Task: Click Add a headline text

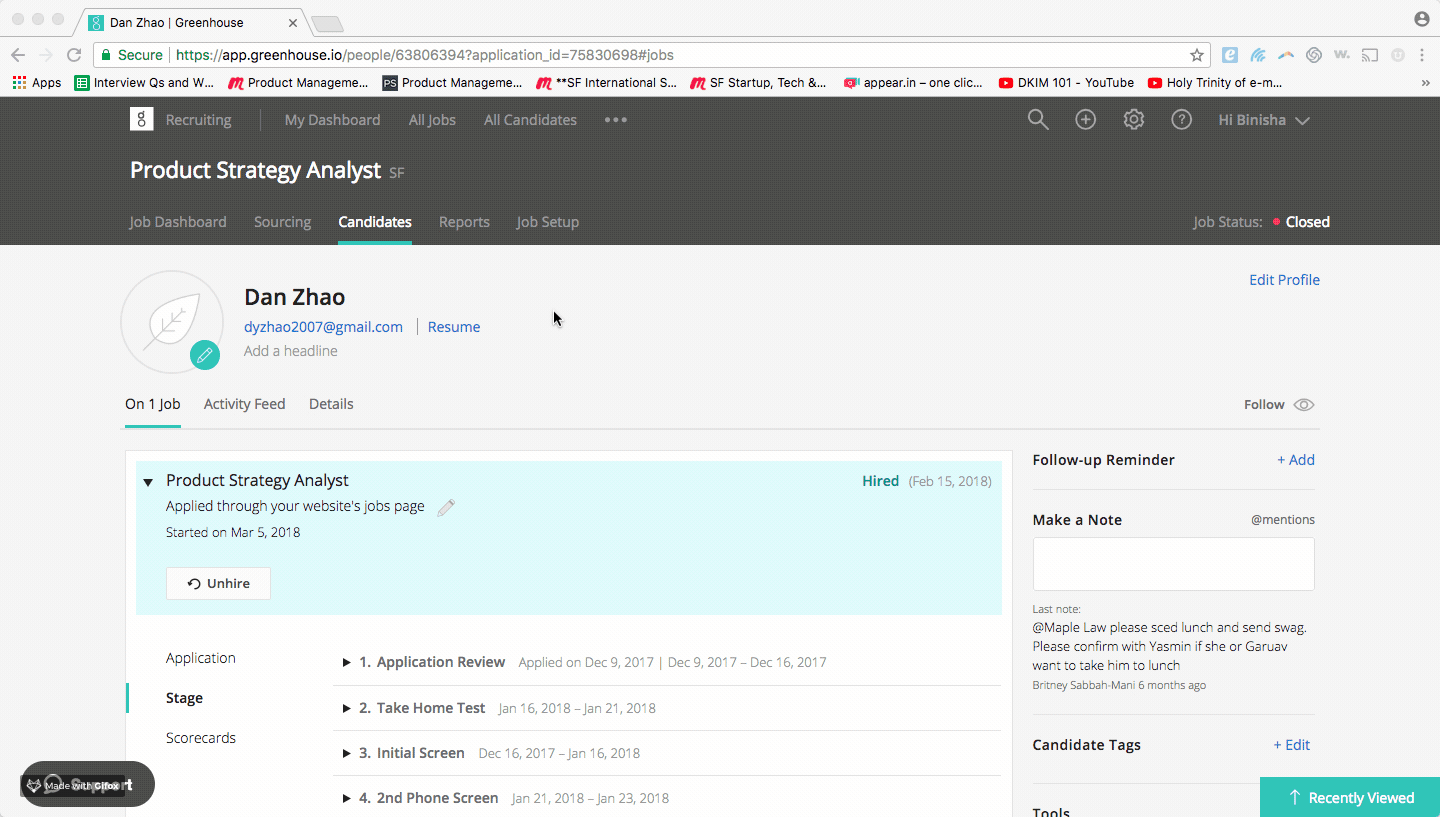Action: (x=290, y=351)
